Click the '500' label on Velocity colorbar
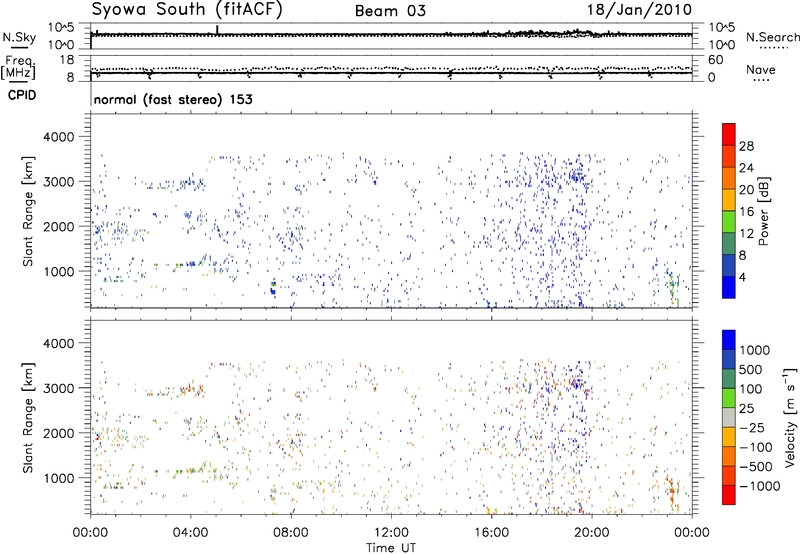Image resolution: width=800 pixels, height=554 pixels. (752, 370)
